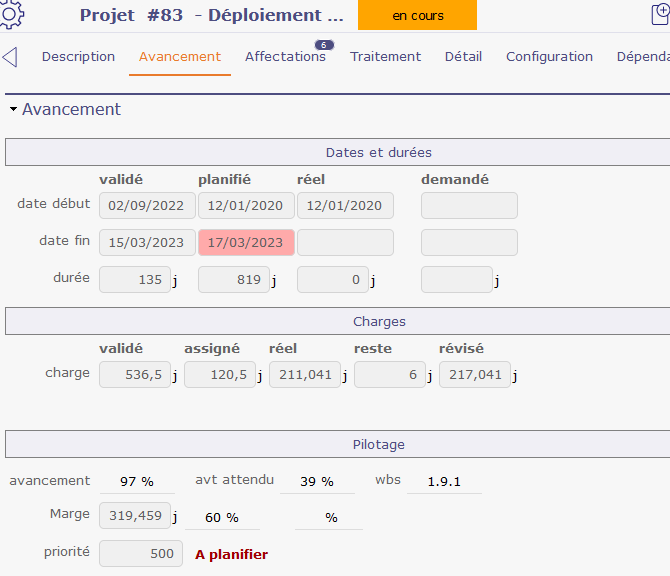Image resolution: width=670 pixels, height=576 pixels.
Task: Click the avancement percentage 97 %
Action: [135, 481]
